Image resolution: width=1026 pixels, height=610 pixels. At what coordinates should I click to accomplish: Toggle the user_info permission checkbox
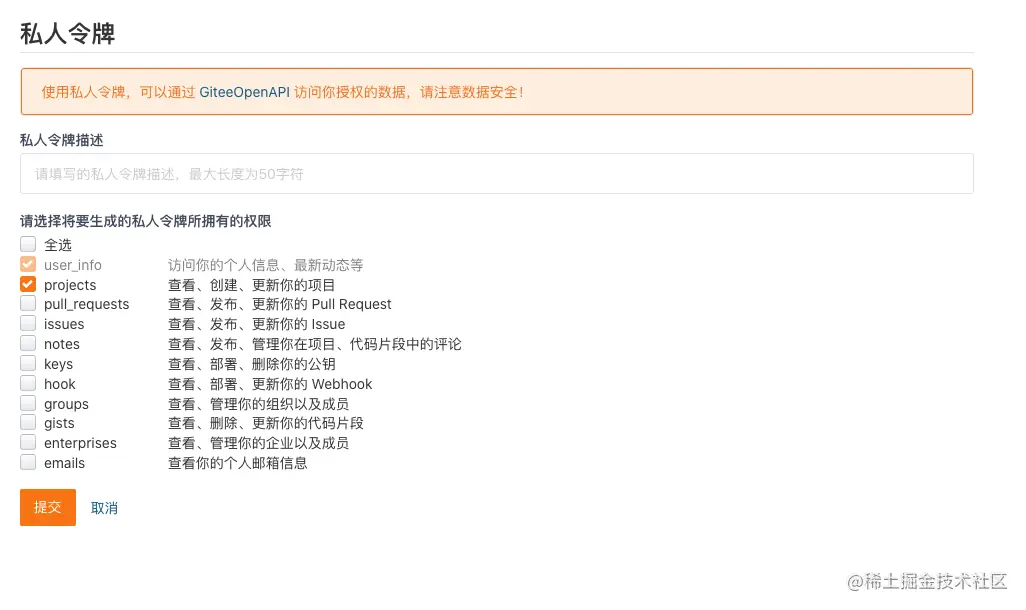[27, 264]
